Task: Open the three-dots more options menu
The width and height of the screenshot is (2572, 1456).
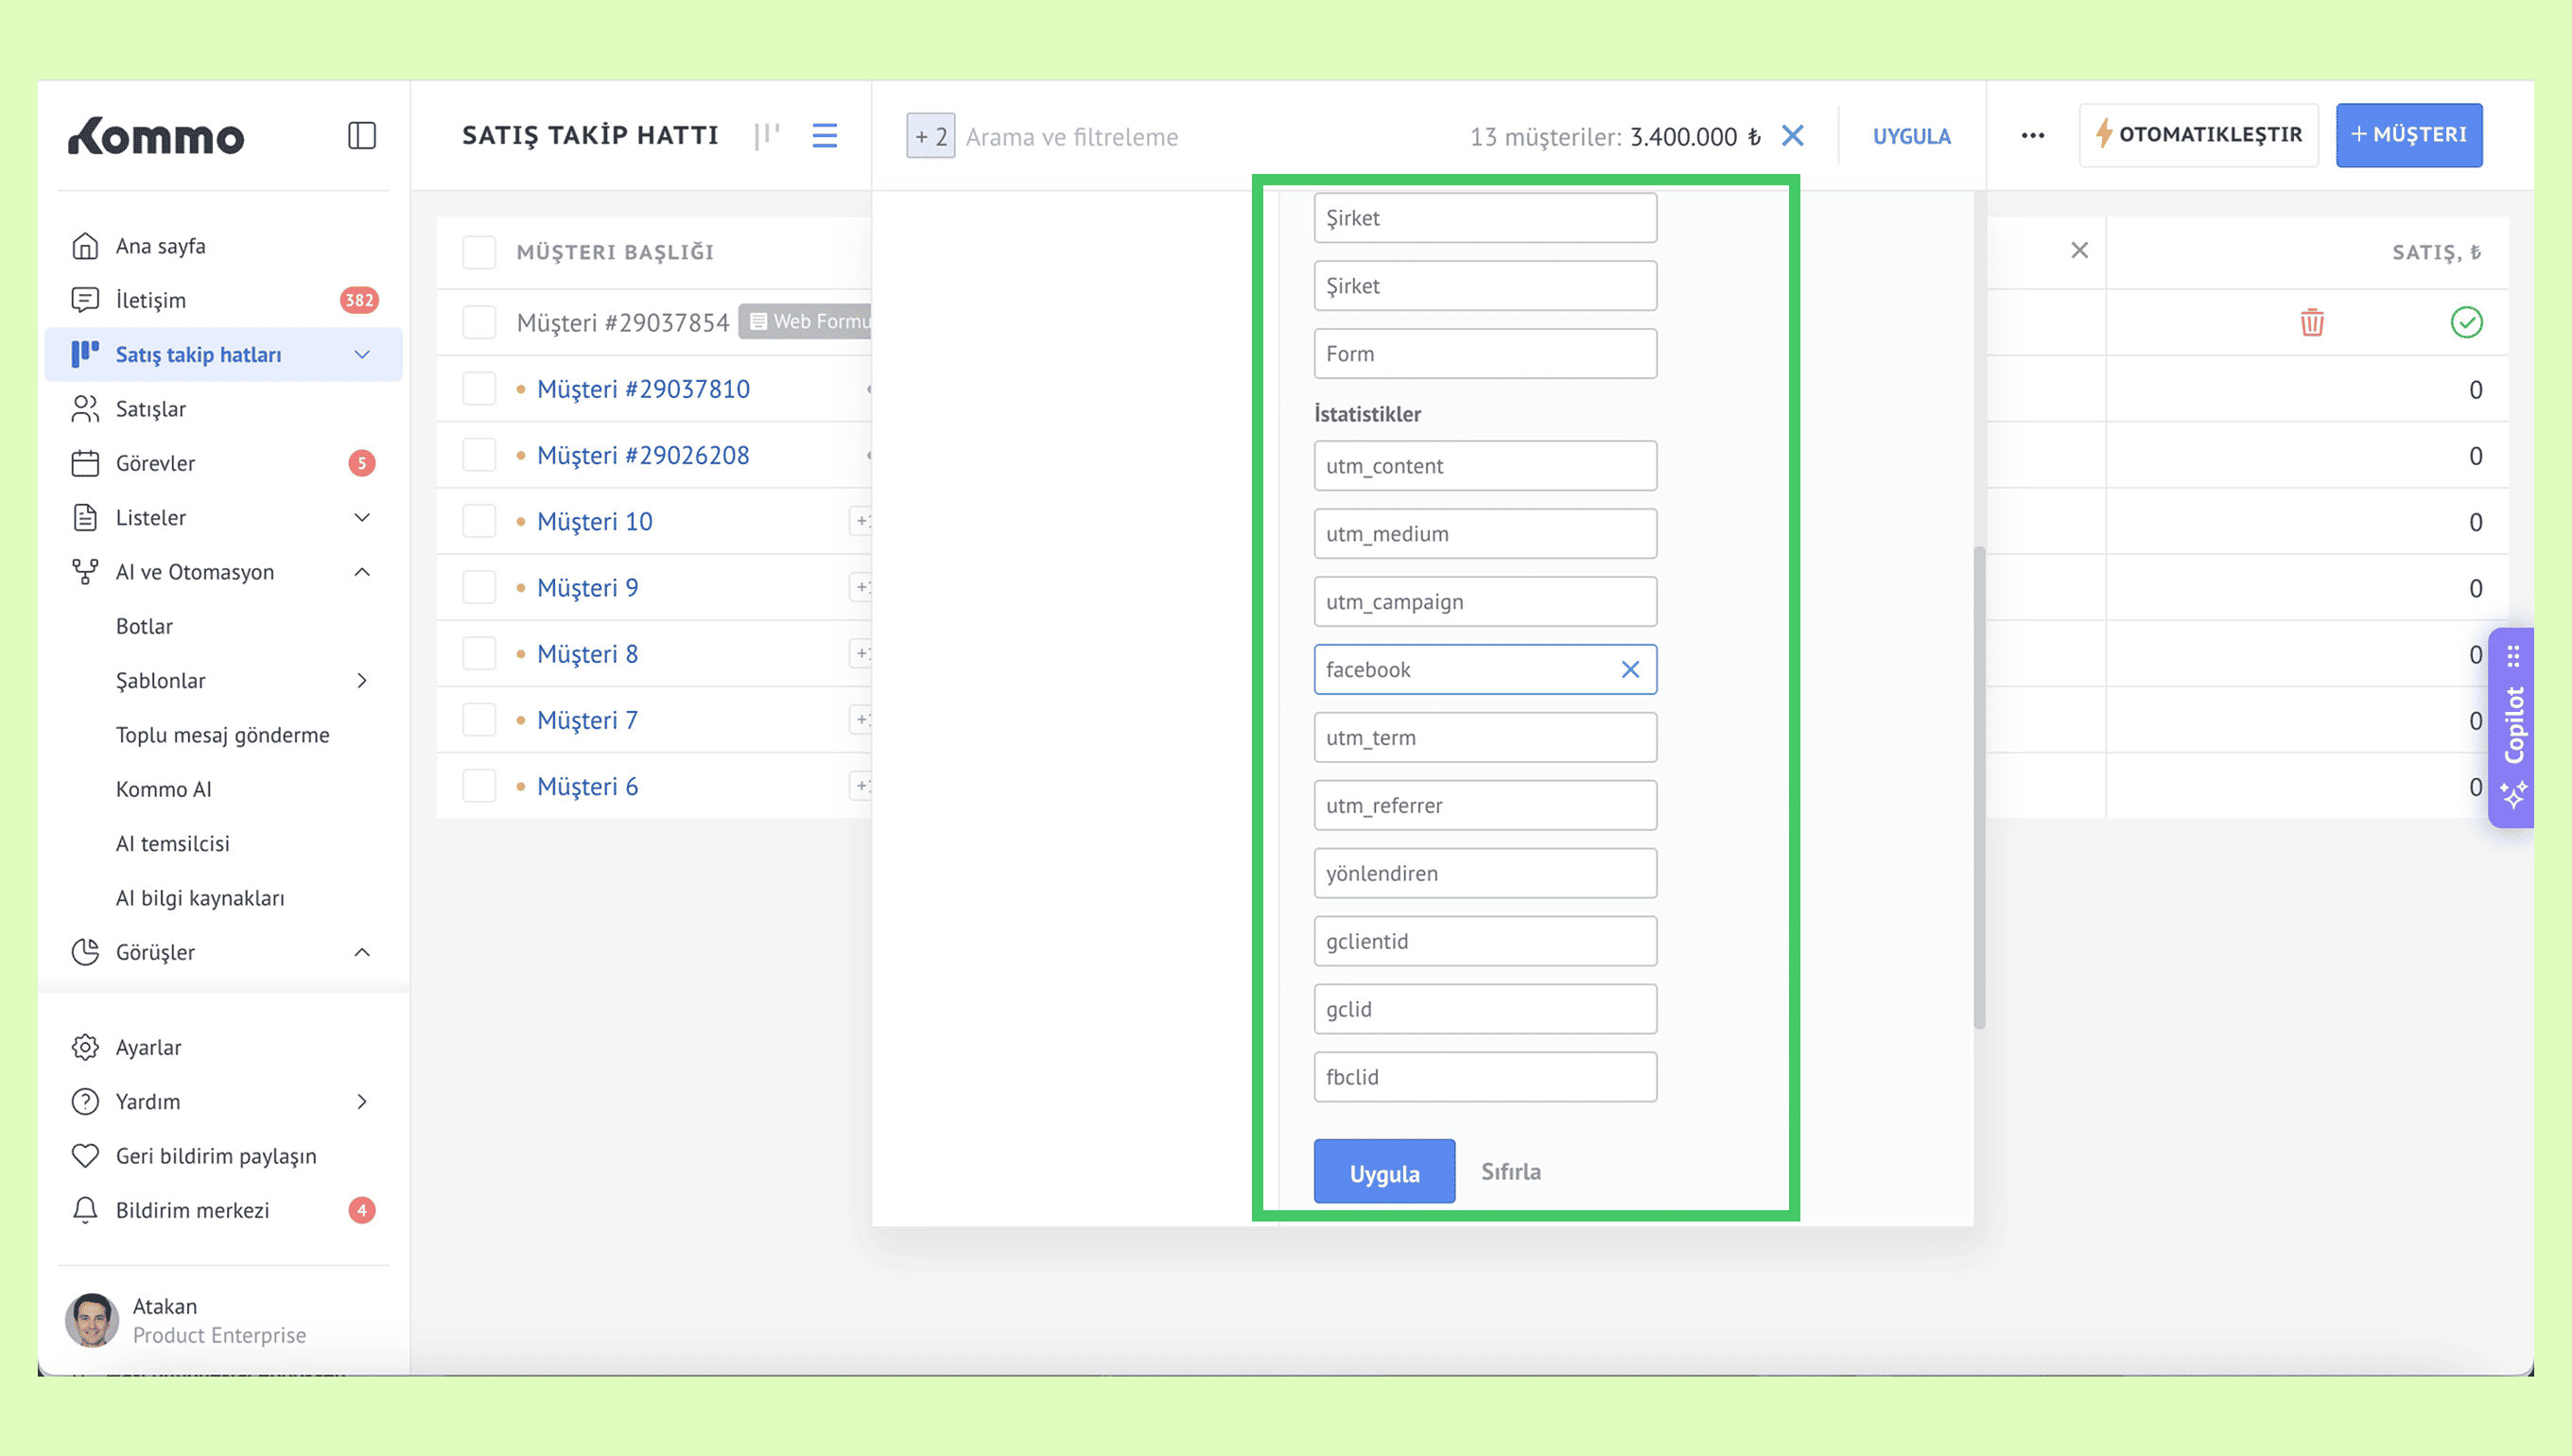Action: point(2032,135)
